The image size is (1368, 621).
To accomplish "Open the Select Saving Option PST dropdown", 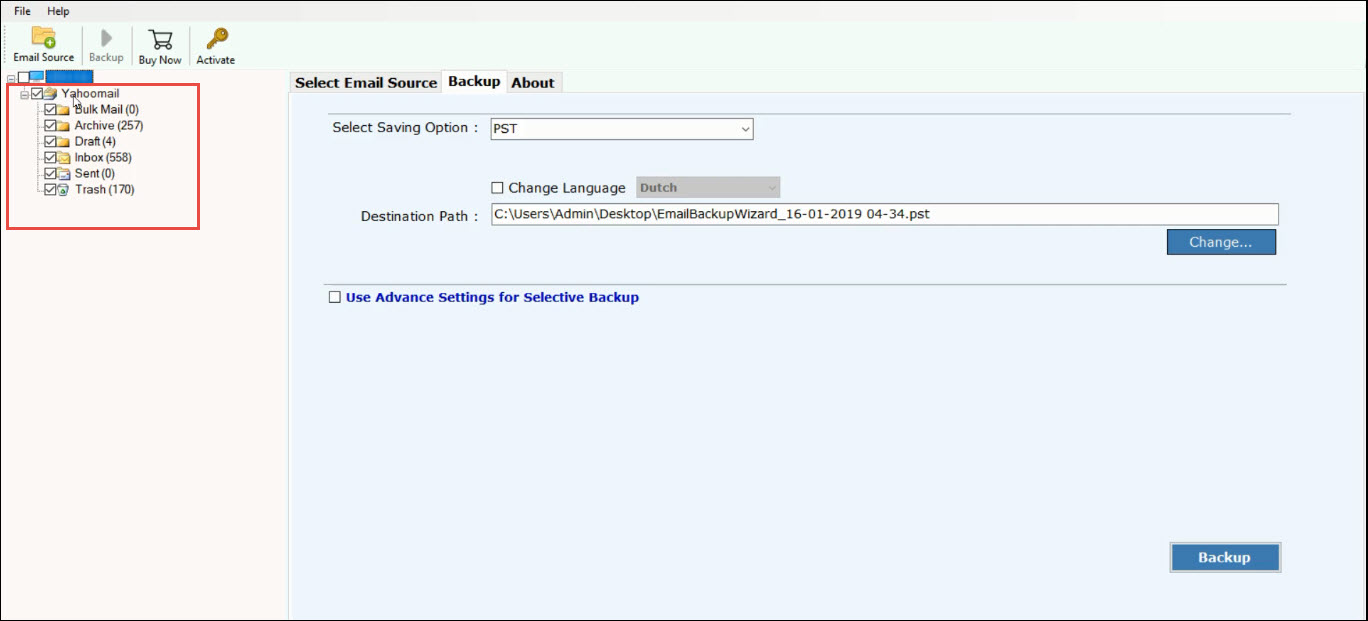I will point(622,128).
